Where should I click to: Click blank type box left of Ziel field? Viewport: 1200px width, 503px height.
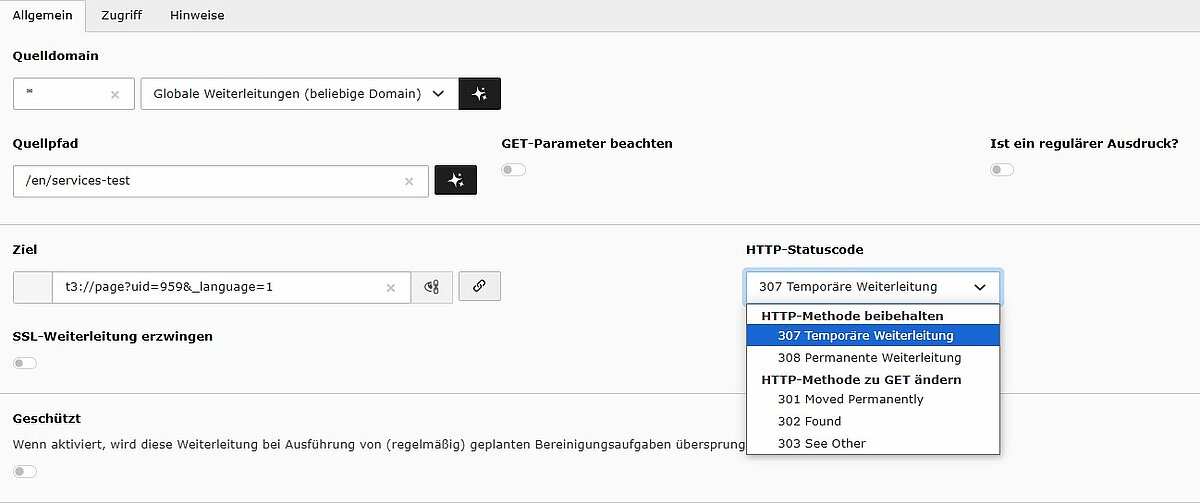point(32,287)
